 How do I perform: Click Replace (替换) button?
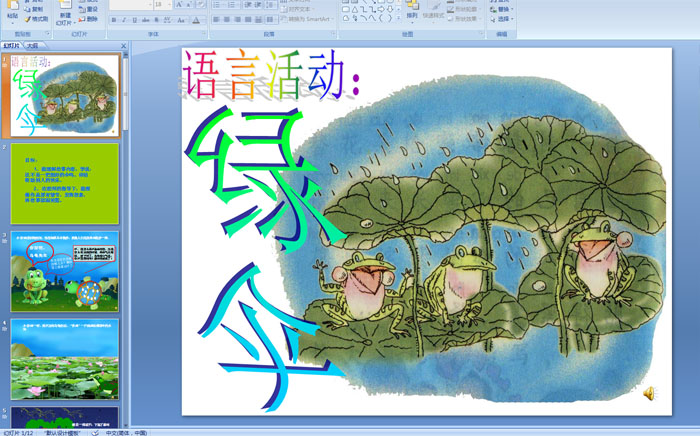[502, 9]
